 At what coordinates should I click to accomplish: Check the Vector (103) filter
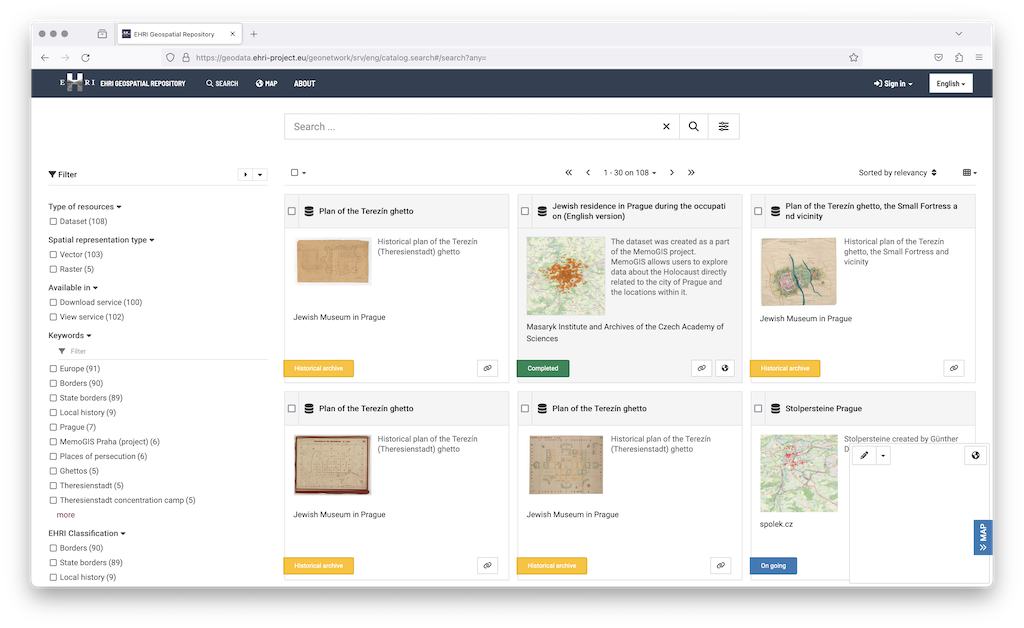click(53, 255)
